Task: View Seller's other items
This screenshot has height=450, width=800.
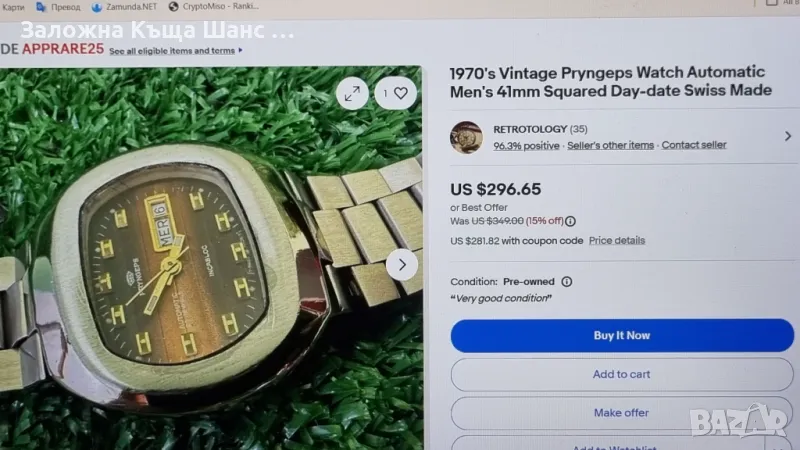Action: [610, 145]
